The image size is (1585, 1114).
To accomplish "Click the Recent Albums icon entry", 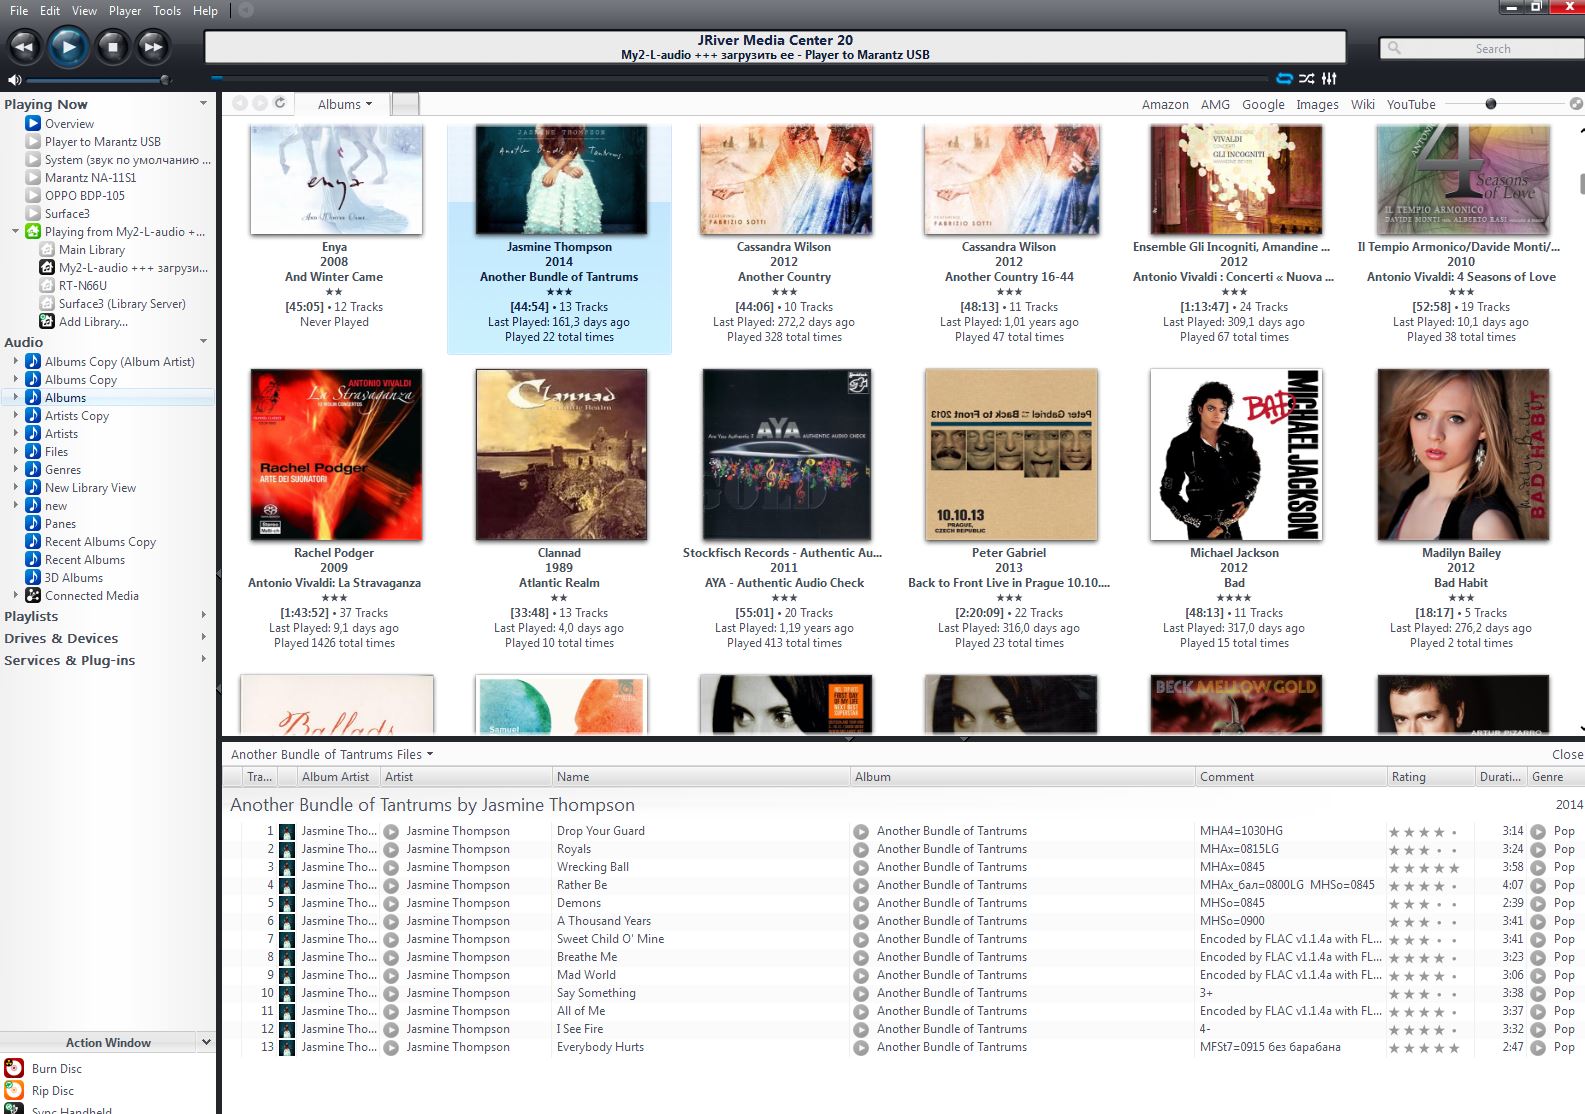I will pos(33,560).
